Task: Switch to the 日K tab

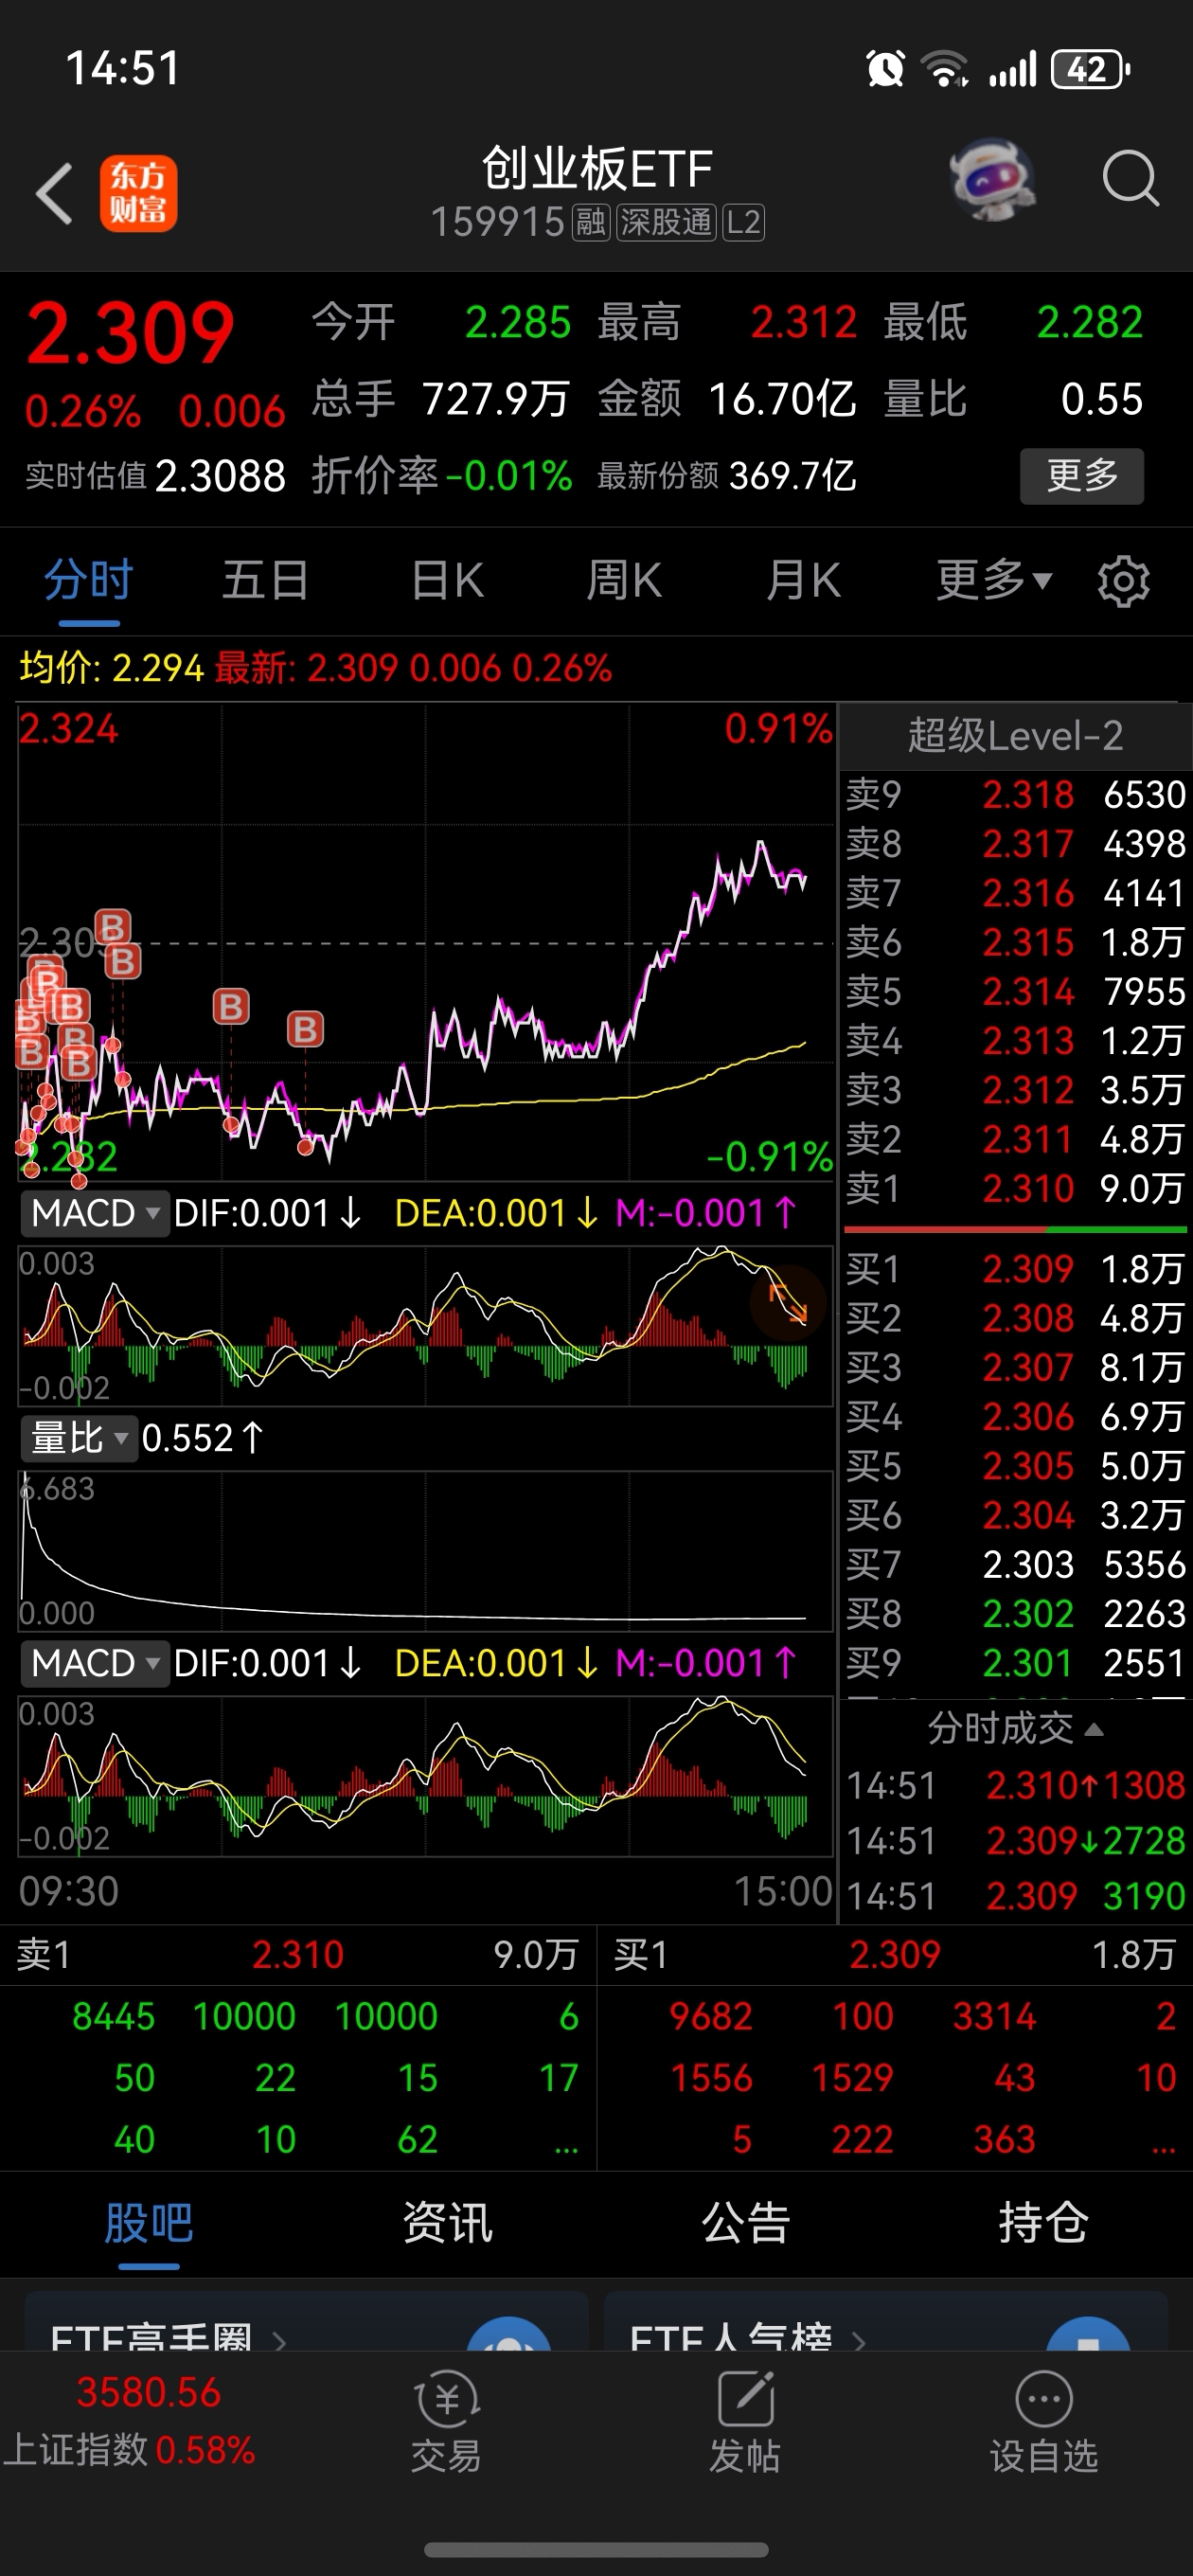Action: tap(447, 580)
